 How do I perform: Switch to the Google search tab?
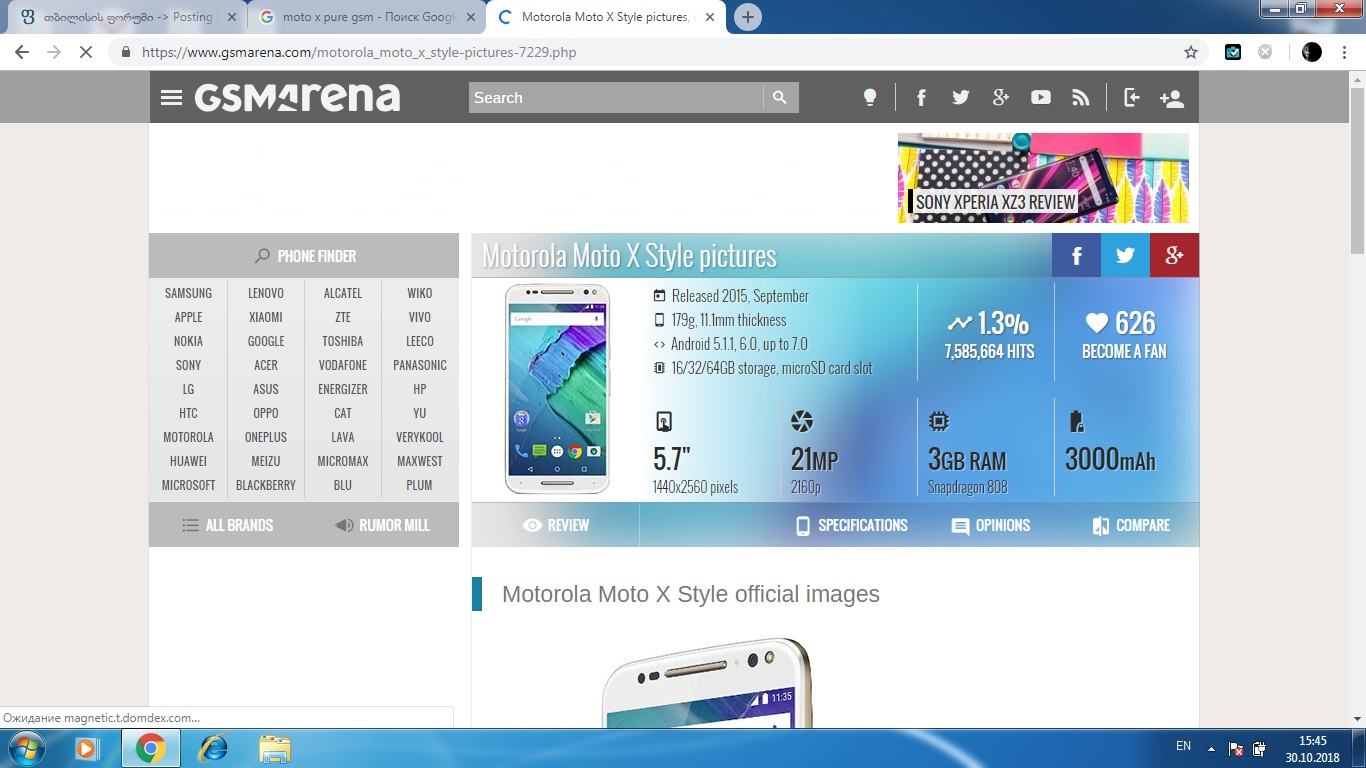pos(368,17)
